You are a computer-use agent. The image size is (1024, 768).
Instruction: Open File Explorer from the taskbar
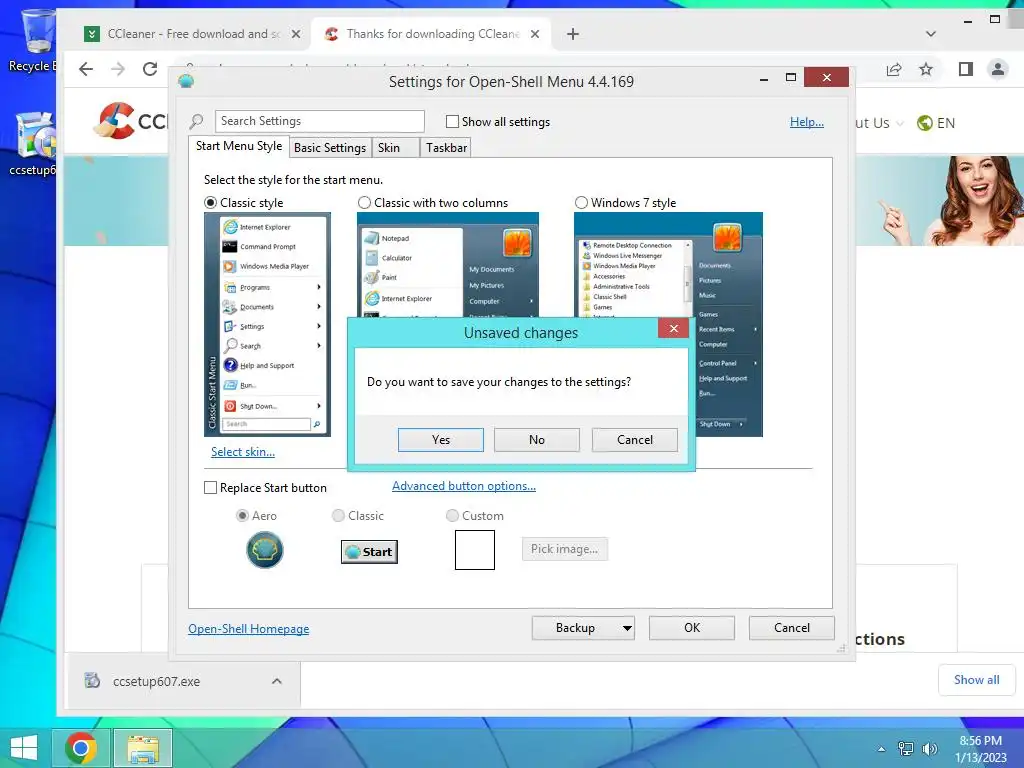coord(143,748)
